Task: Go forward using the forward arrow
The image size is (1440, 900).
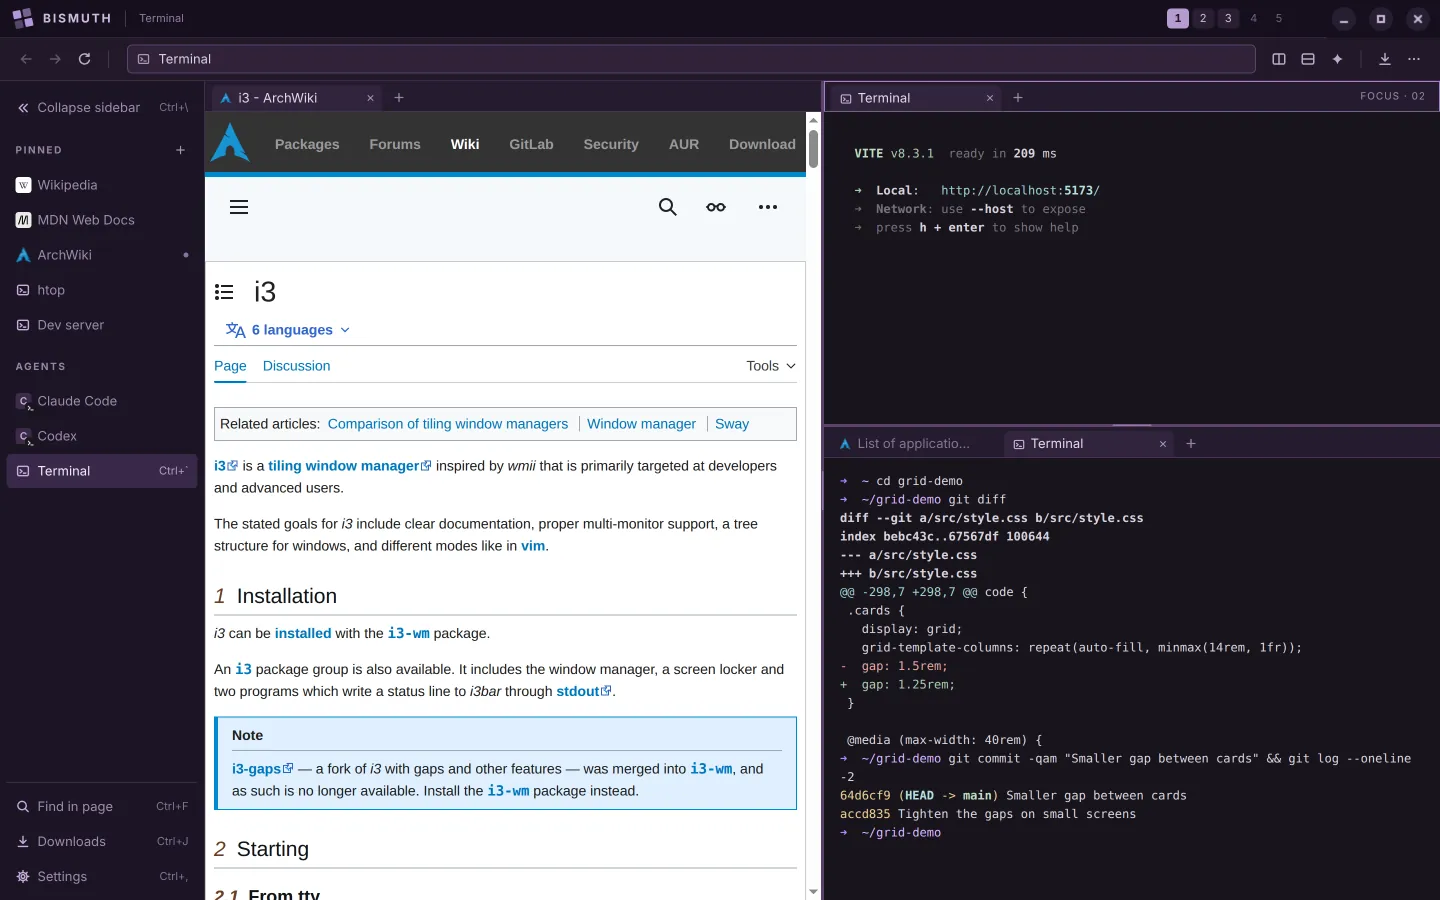Action: click(55, 59)
